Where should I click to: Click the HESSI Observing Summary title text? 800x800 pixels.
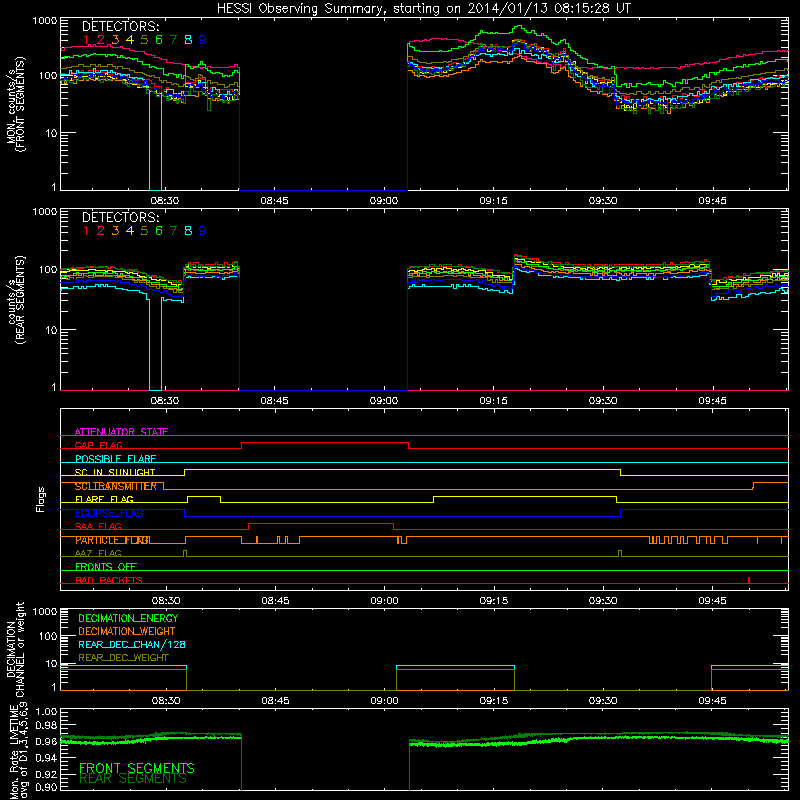[423, 8]
